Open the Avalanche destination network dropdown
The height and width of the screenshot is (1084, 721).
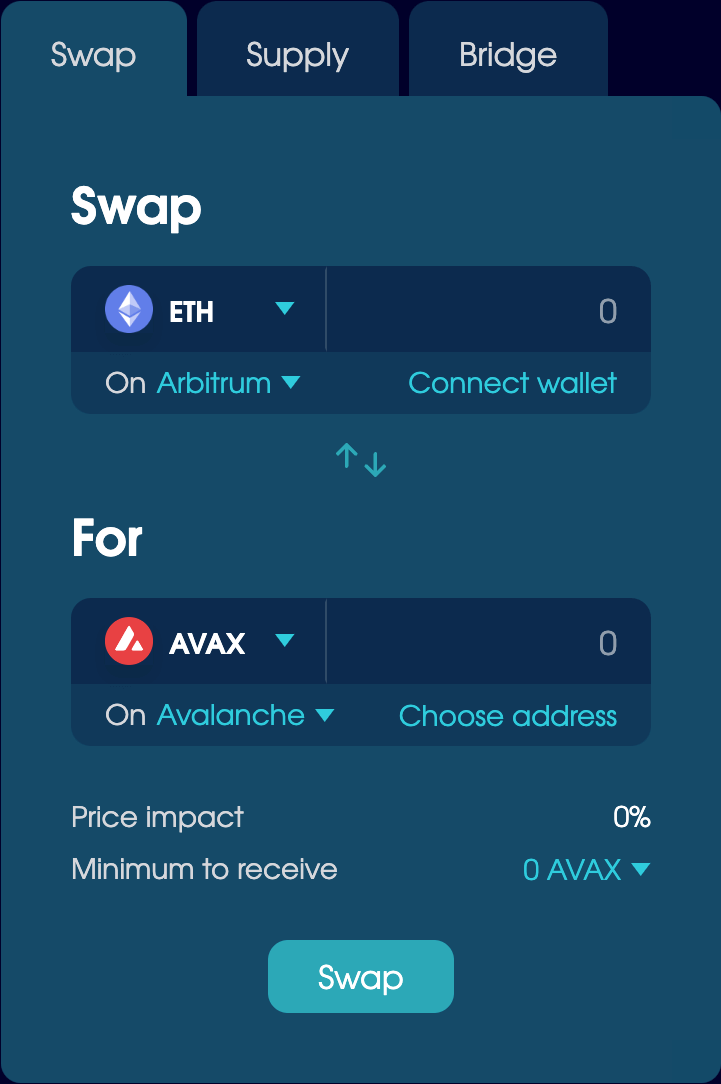[x=231, y=715]
